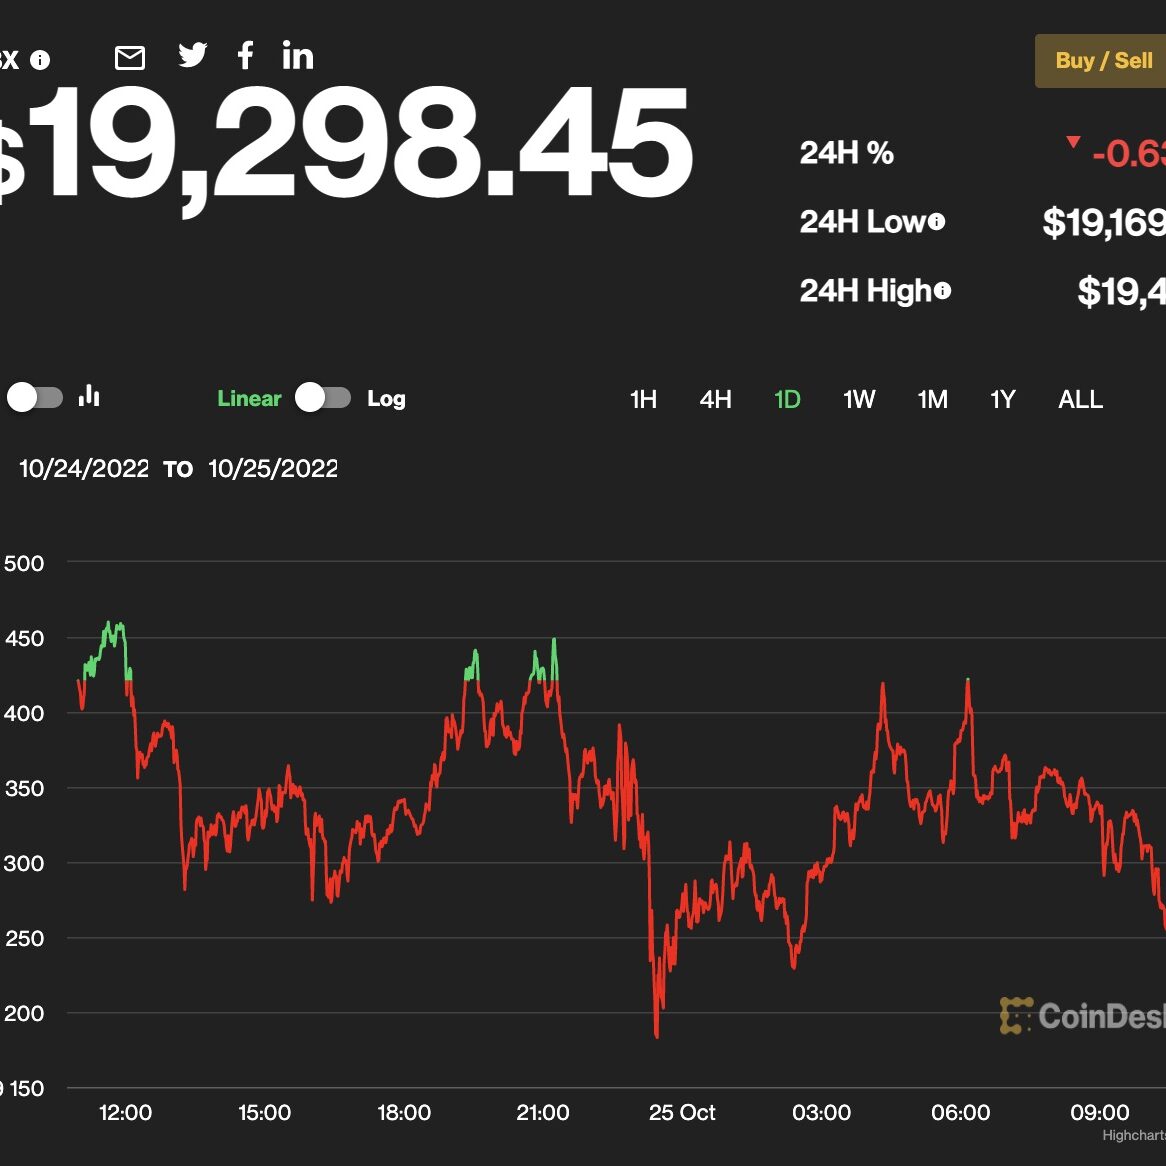The width and height of the screenshot is (1166, 1166).
Task: Share via the email icon
Action: click(x=129, y=57)
